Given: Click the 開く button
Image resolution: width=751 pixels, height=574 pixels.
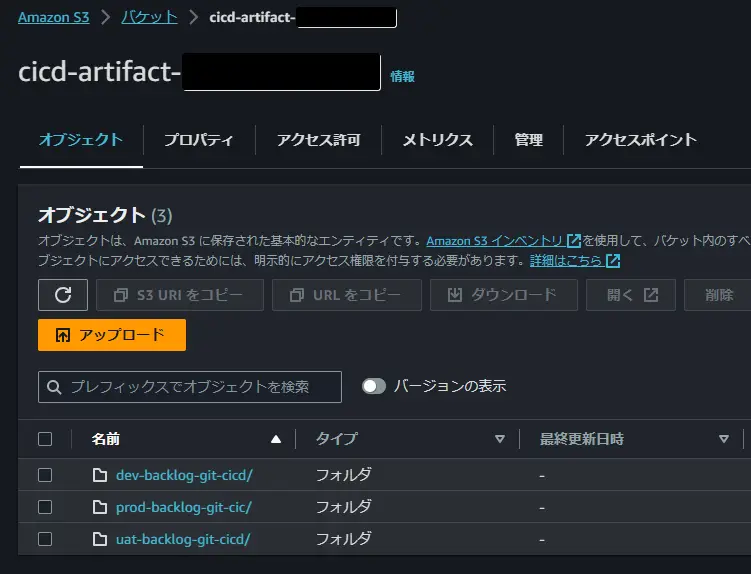Looking at the screenshot, I should click(x=631, y=295).
